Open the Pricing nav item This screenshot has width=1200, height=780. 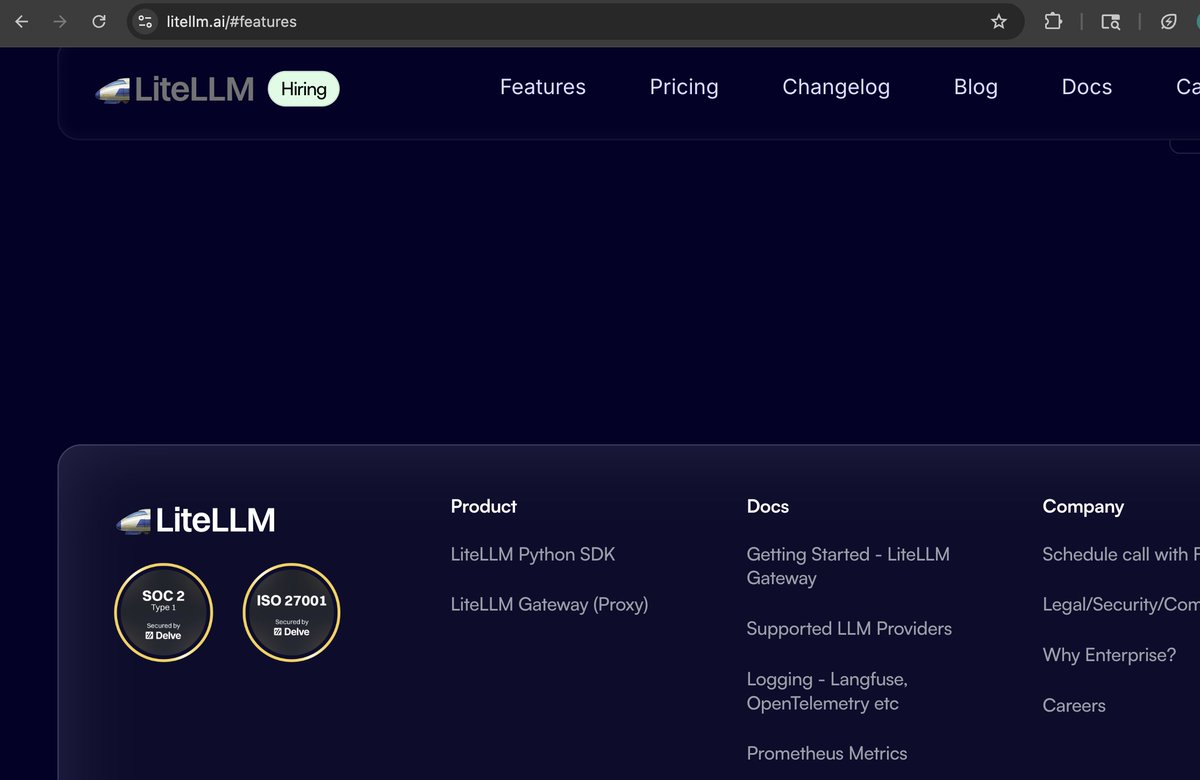point(684,87)
